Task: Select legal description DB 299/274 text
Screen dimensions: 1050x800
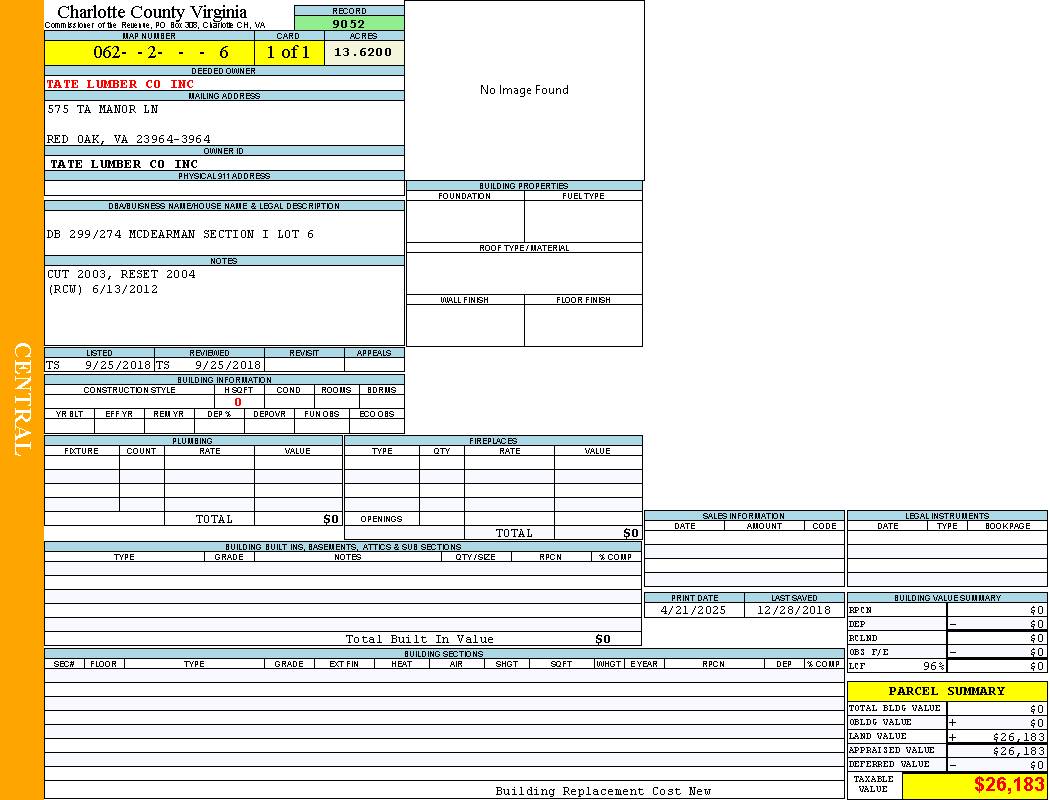Action: click(x=180, y=234)
